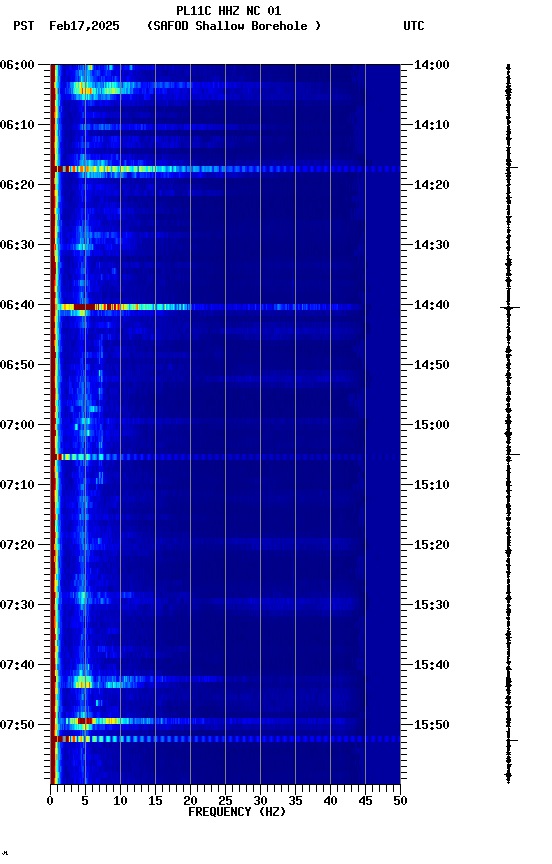Click the 06:10 PST time label
Screen dimensions: 552x864
(x=17, y=125)
